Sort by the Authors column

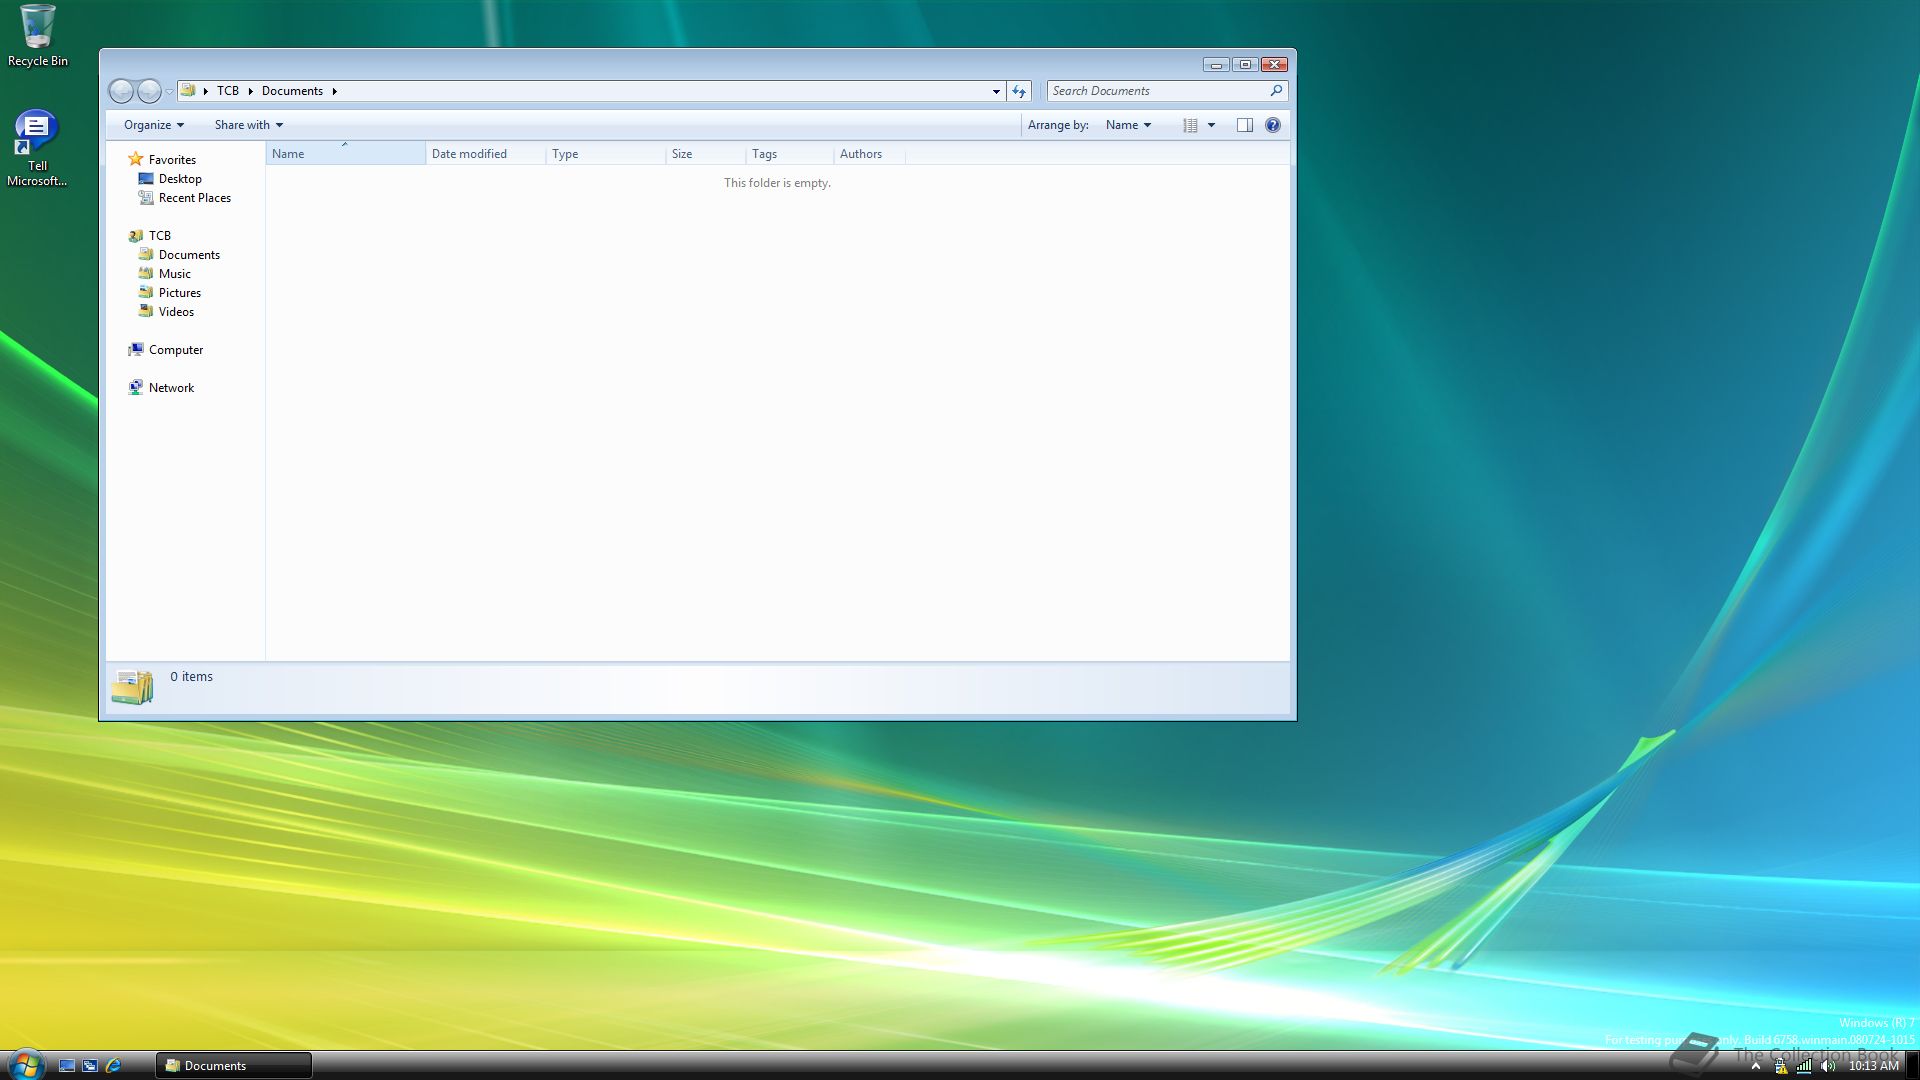869,154
